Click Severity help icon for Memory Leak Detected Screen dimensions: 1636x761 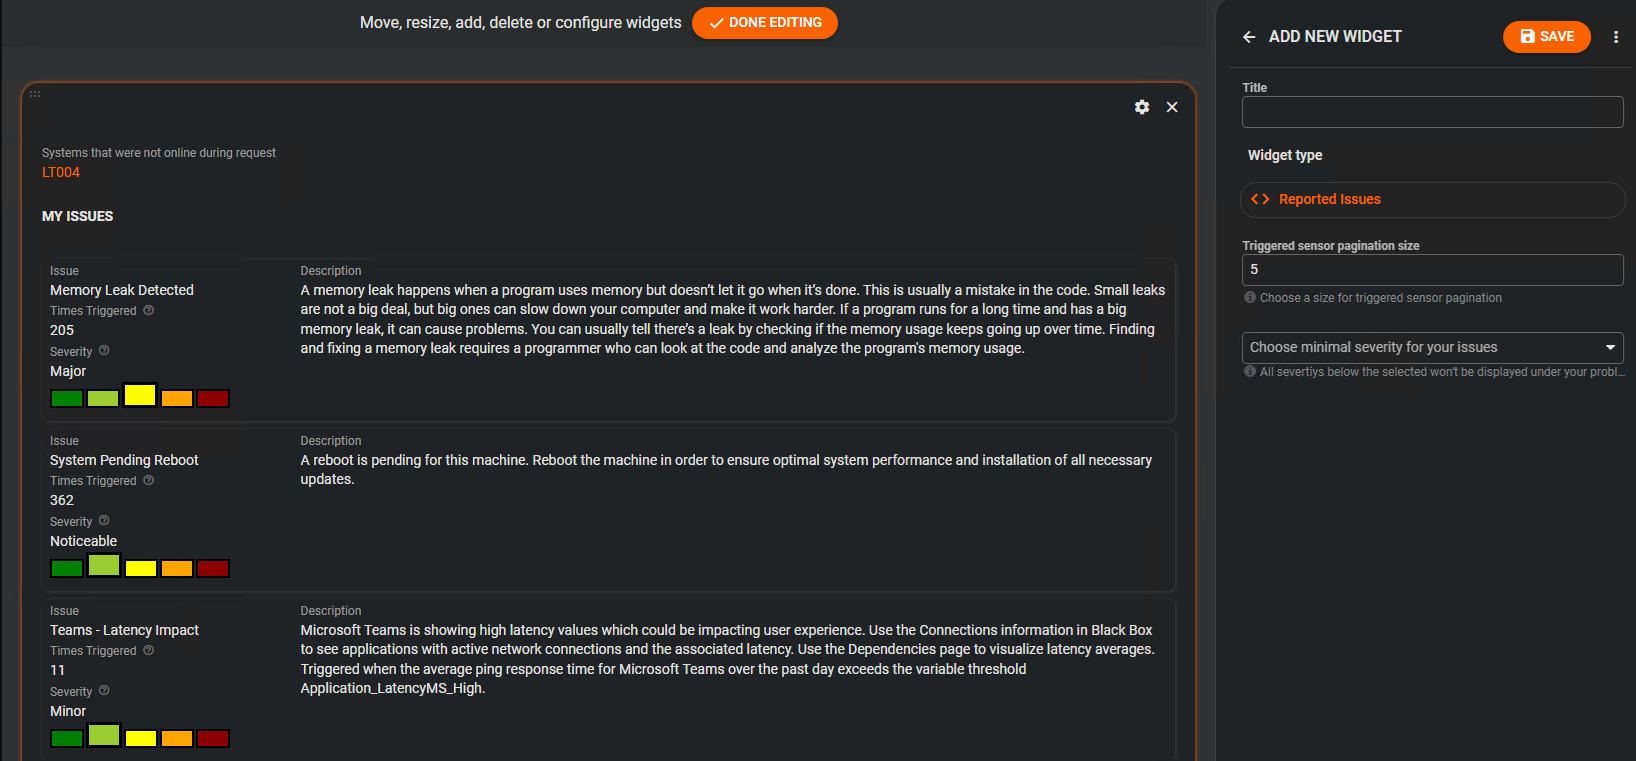coord(104,351)
